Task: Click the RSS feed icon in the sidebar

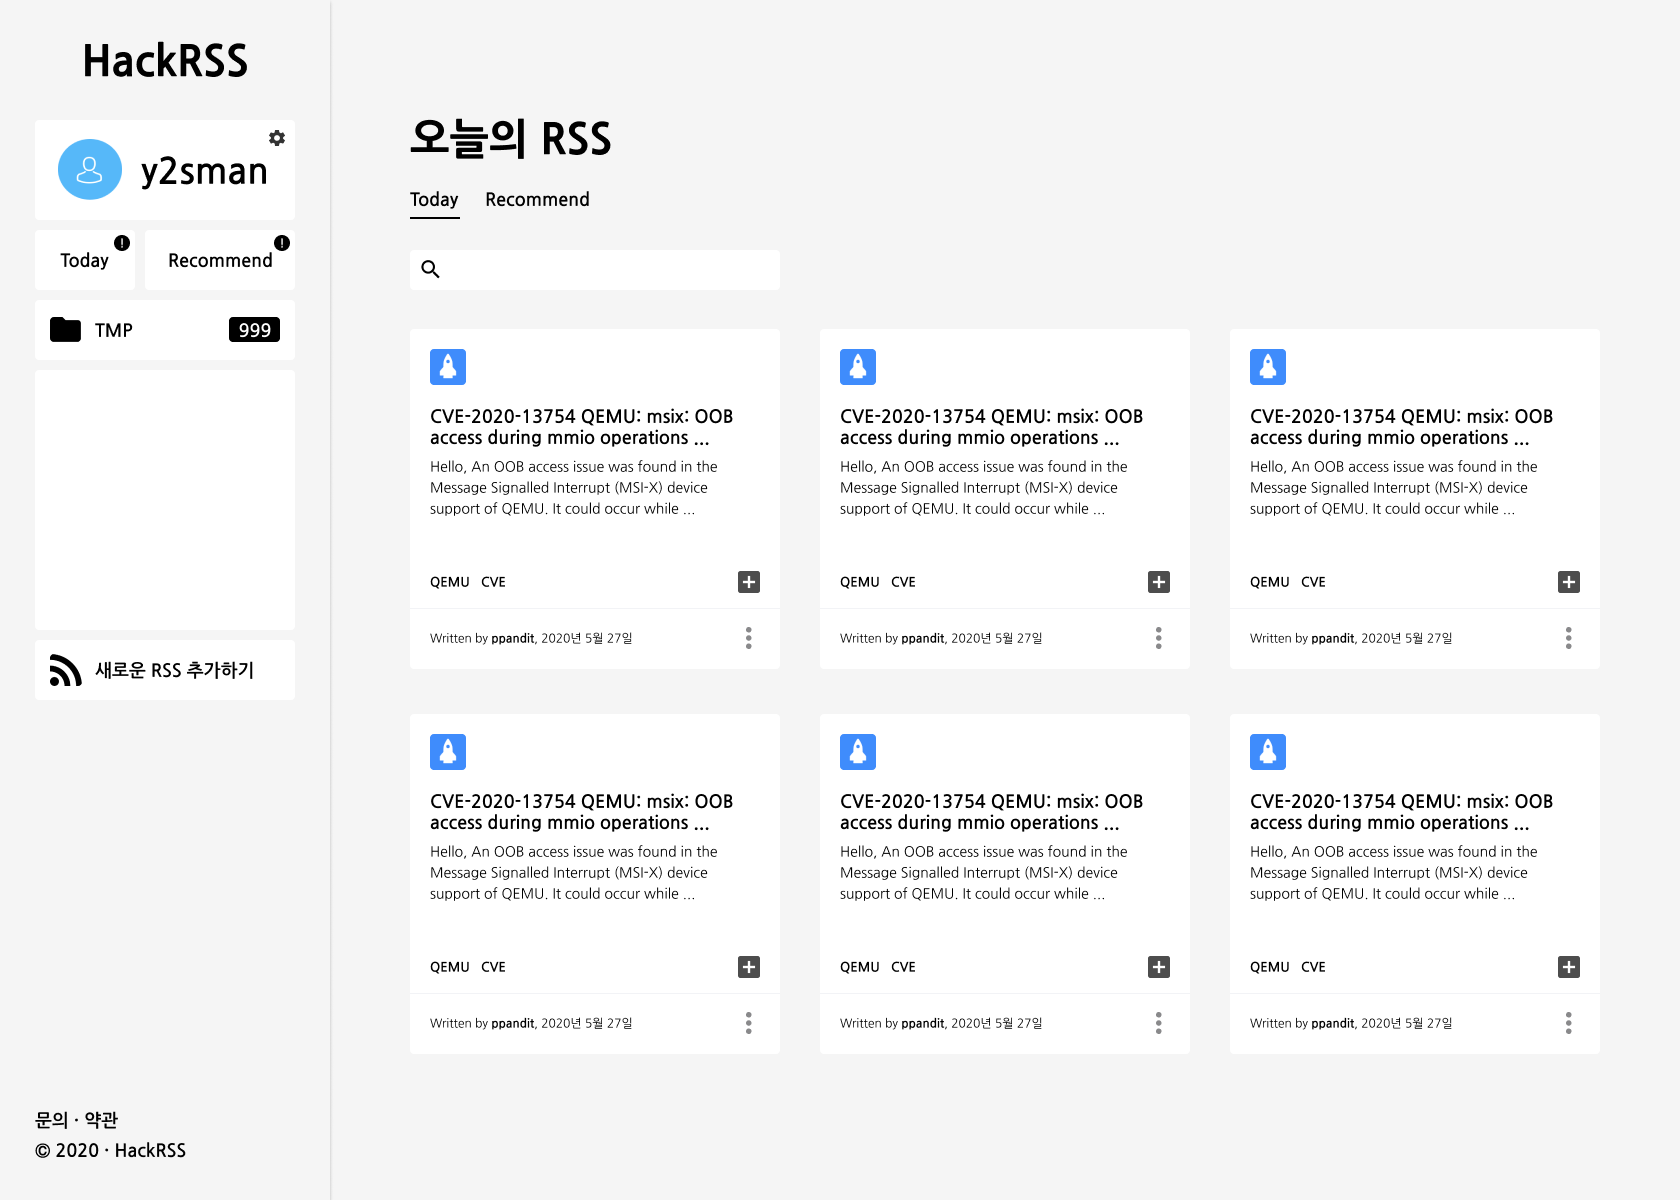Action: click(65, 670)
